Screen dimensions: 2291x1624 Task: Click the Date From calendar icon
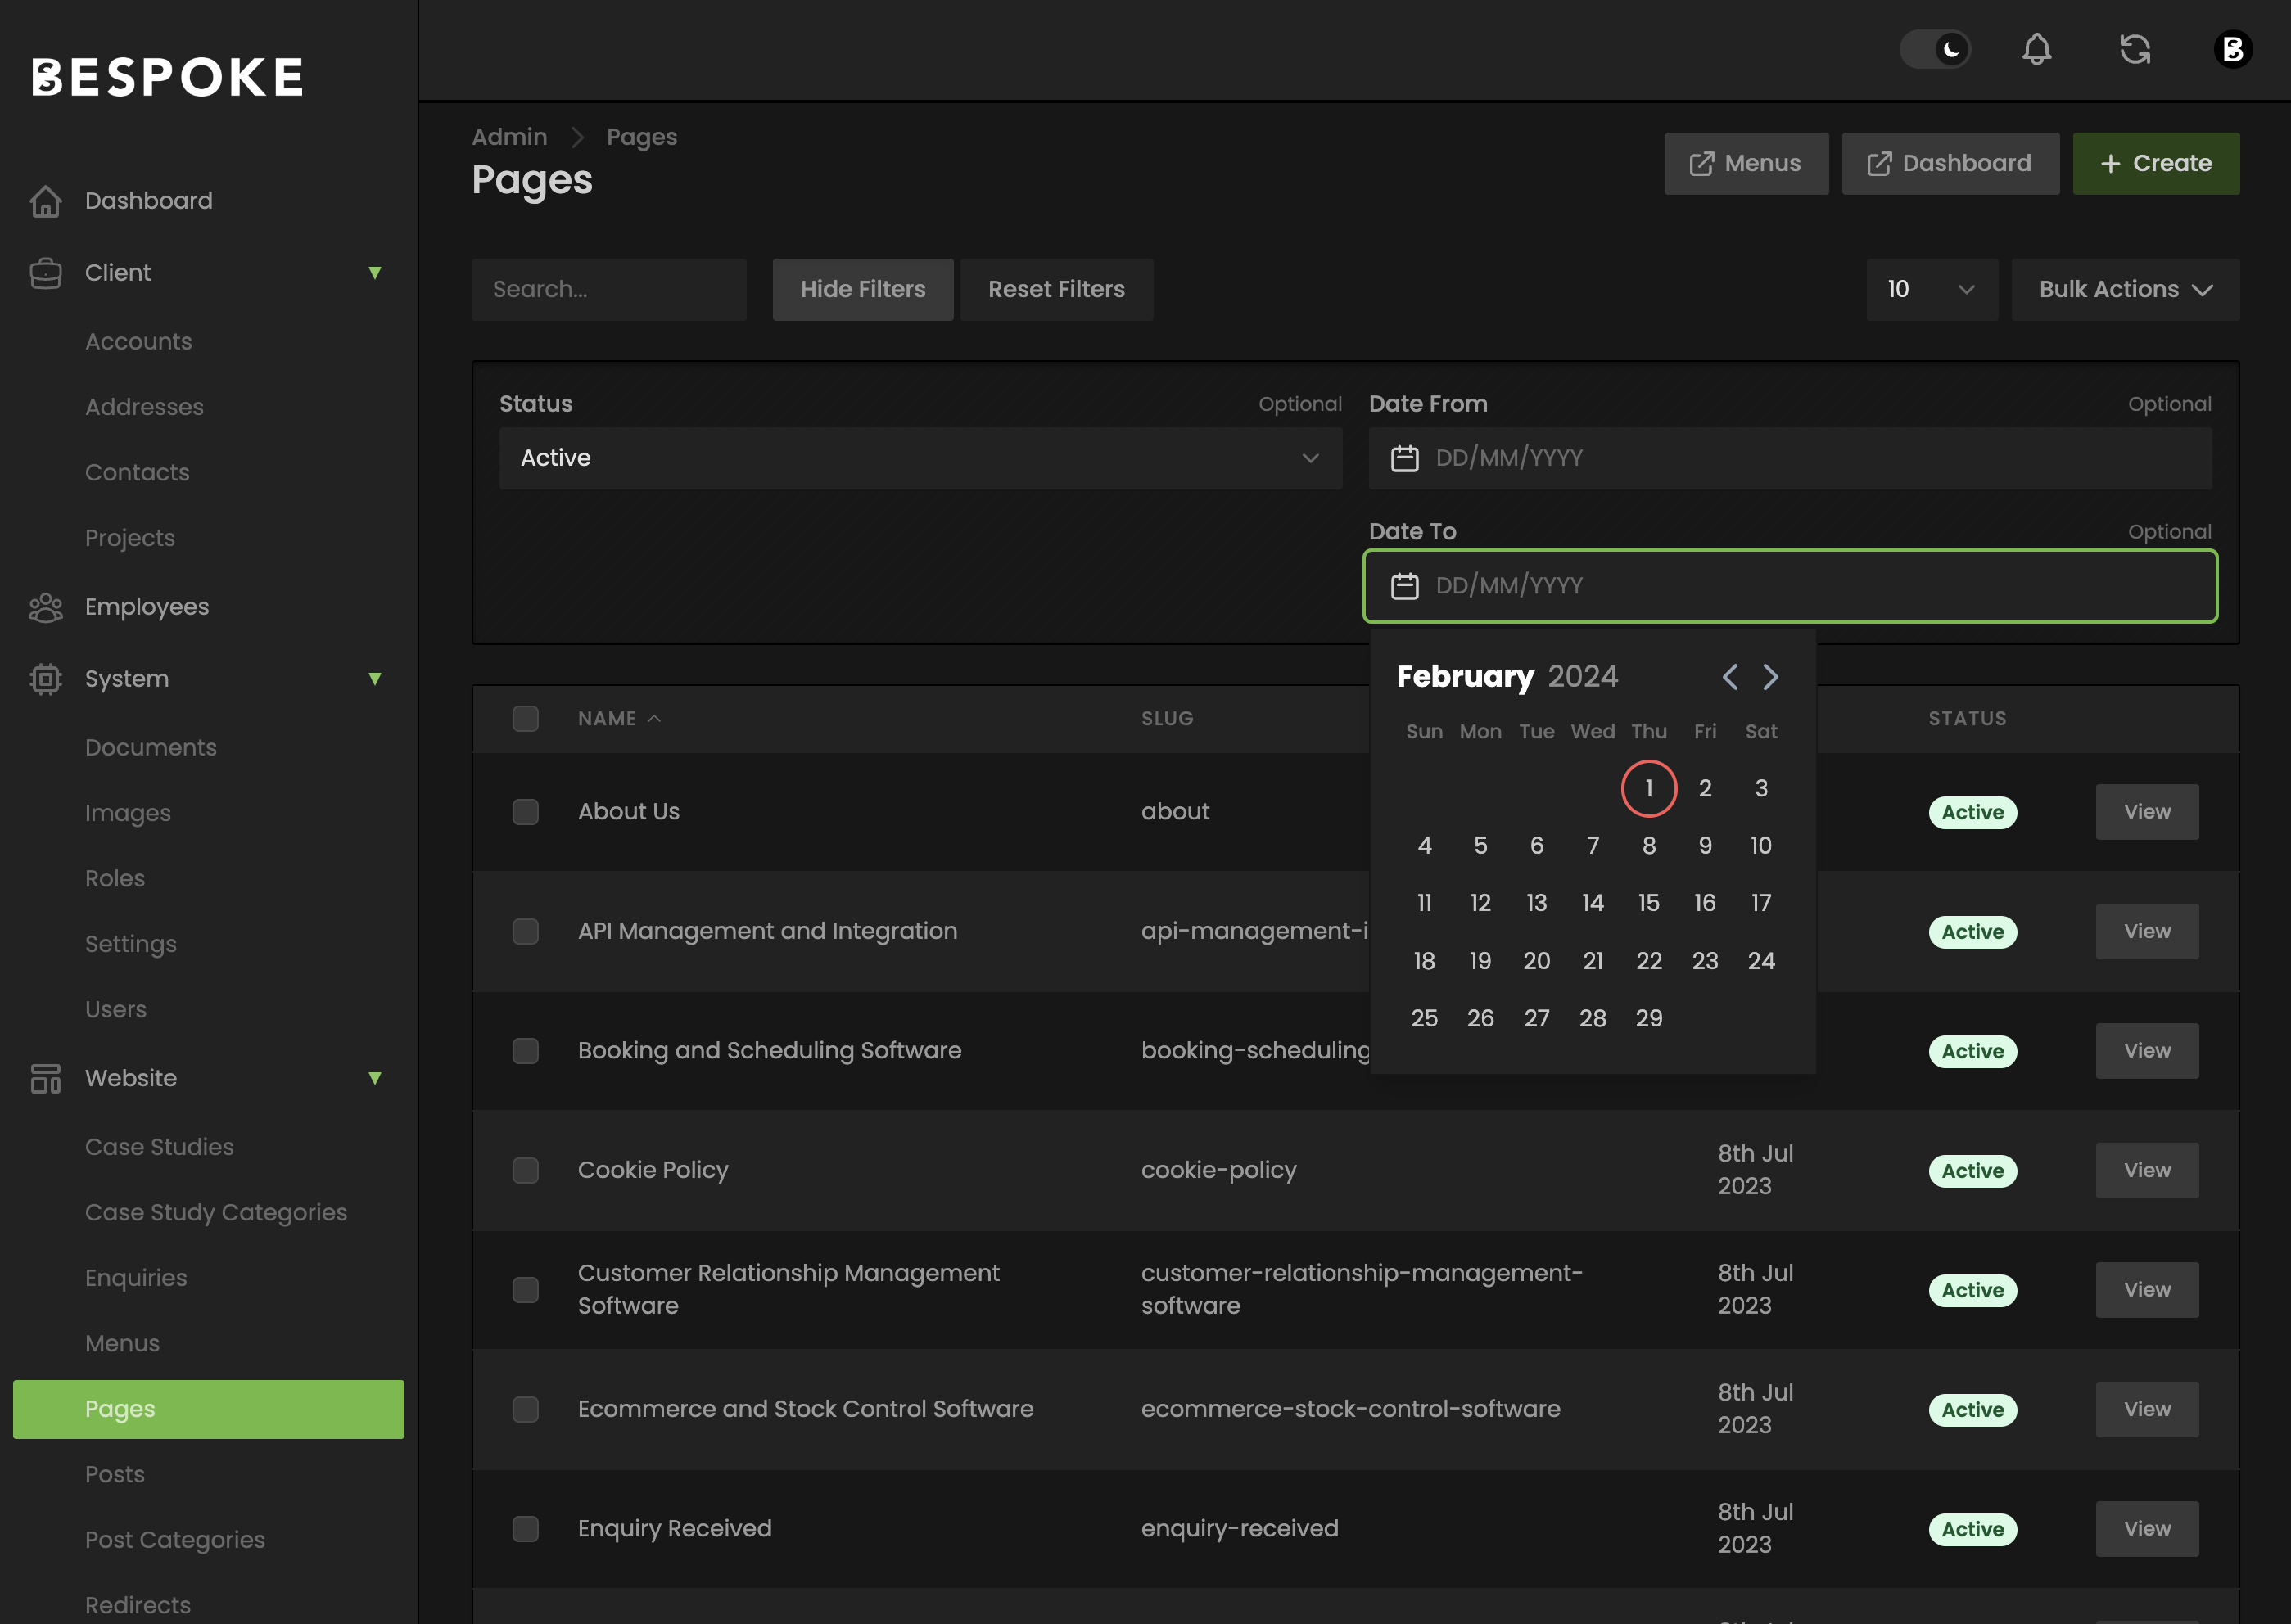(1404, 459)
